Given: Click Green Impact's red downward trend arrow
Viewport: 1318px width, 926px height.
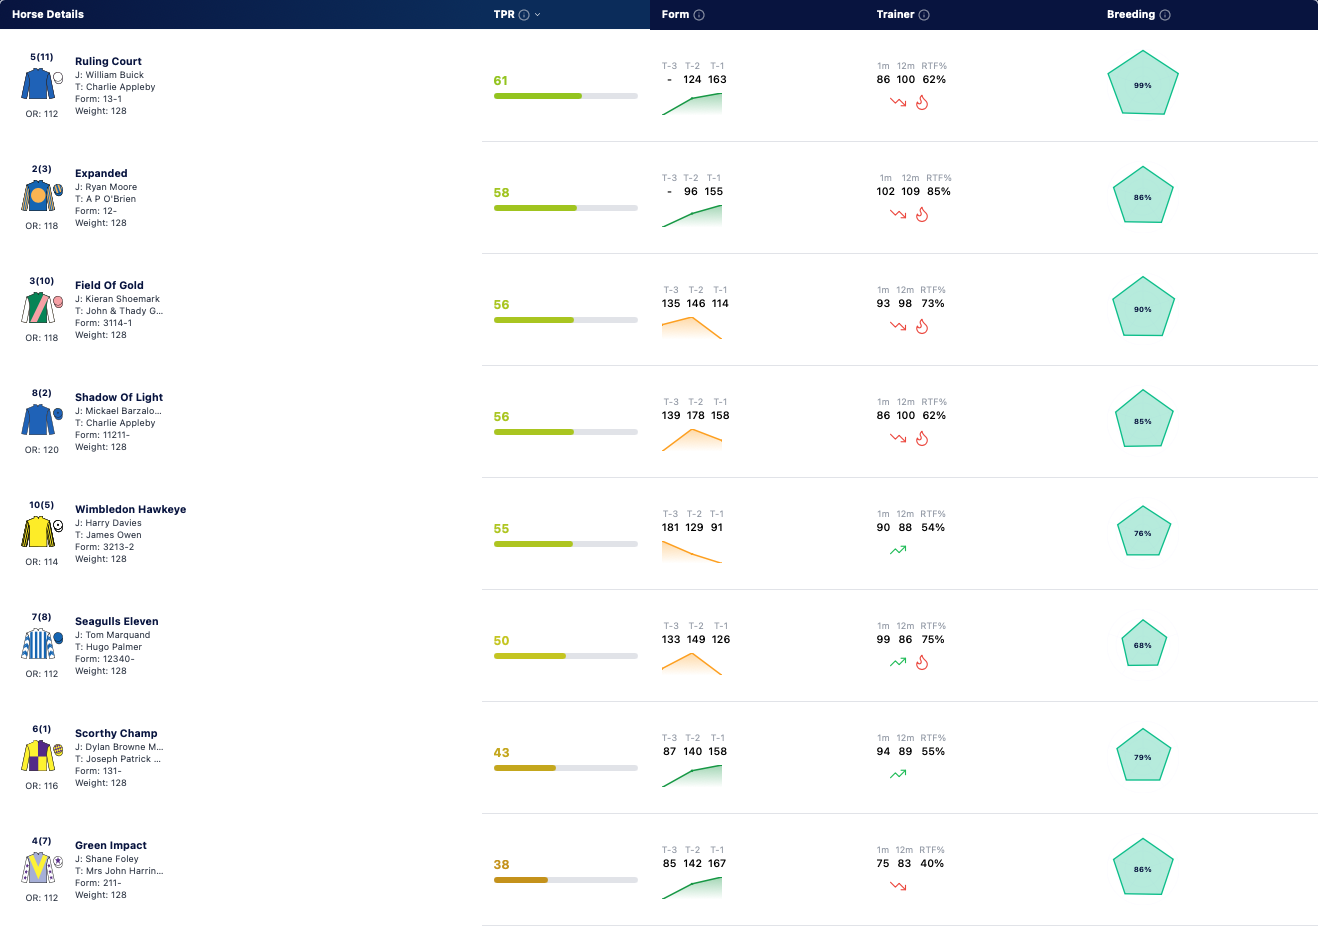Looking at the screenshot, I should tap(898, 886).
